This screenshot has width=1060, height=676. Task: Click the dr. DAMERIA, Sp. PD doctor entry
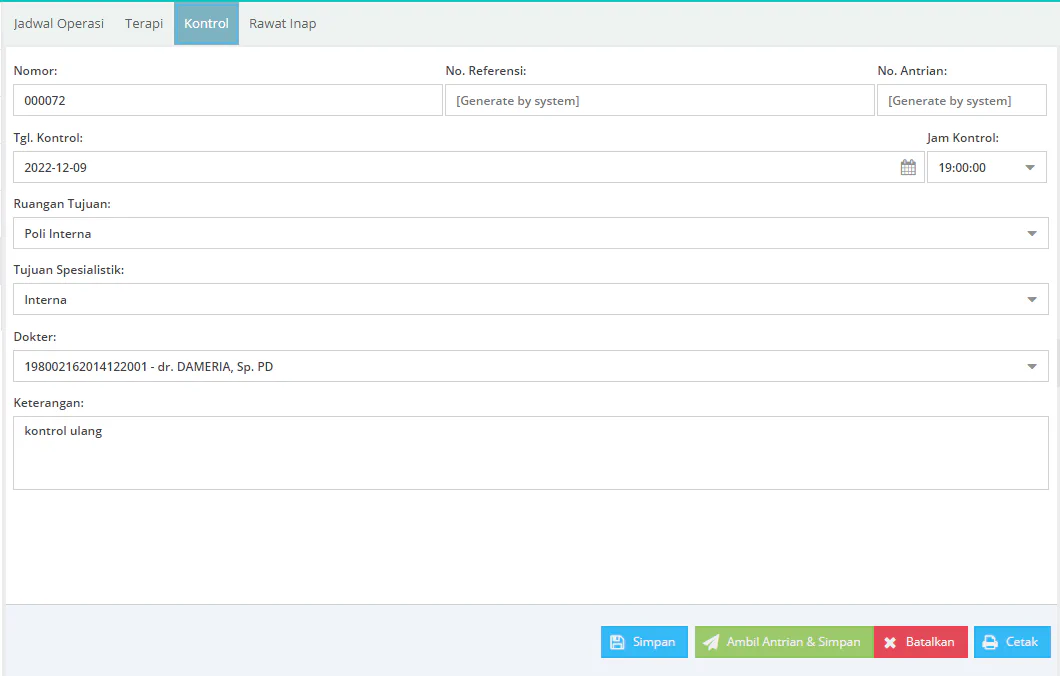[149, 366]
